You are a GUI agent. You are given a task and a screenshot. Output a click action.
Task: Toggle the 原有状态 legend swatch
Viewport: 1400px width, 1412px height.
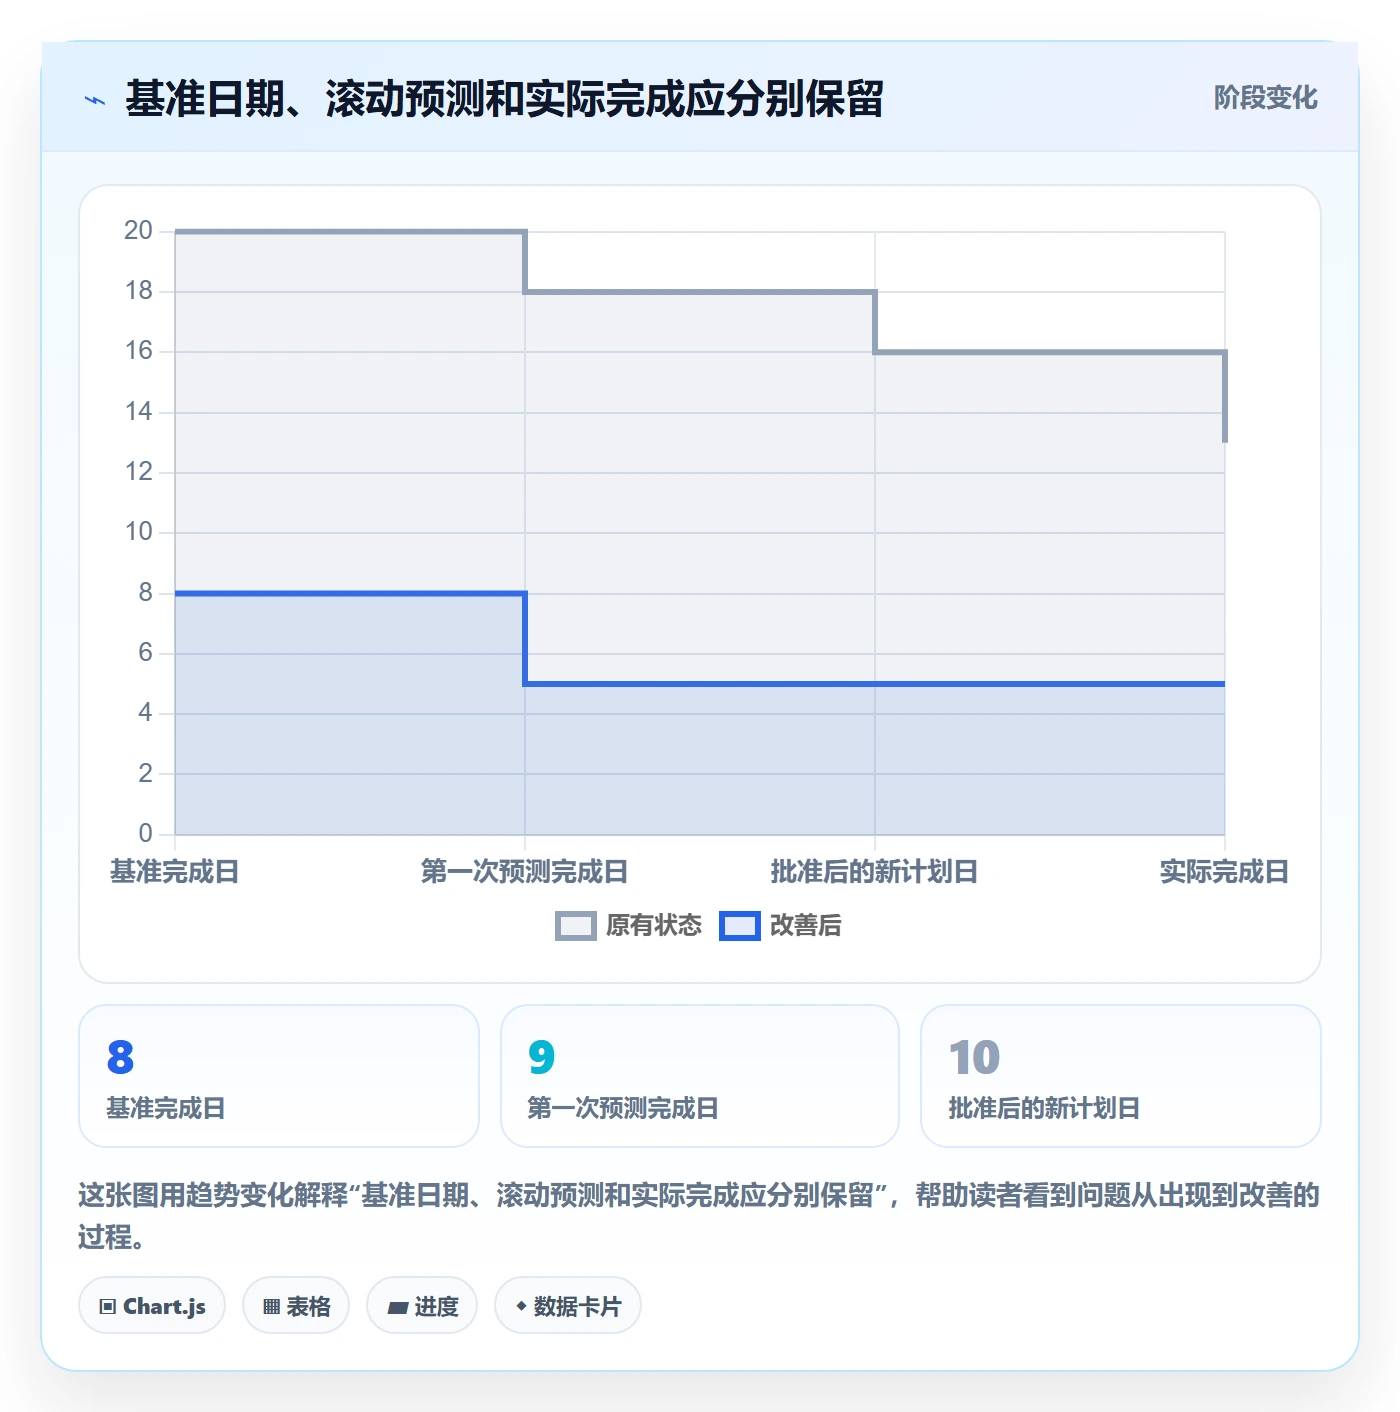575,926
